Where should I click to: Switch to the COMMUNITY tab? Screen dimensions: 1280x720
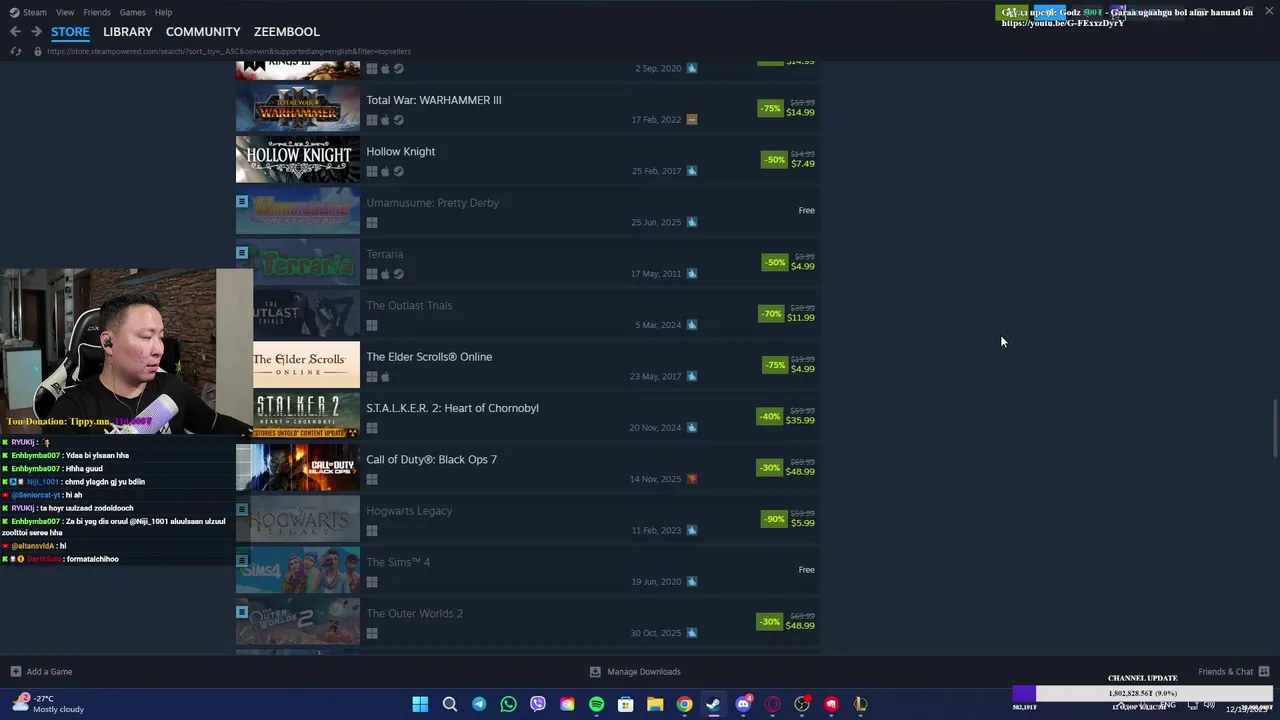click(203, 32)
